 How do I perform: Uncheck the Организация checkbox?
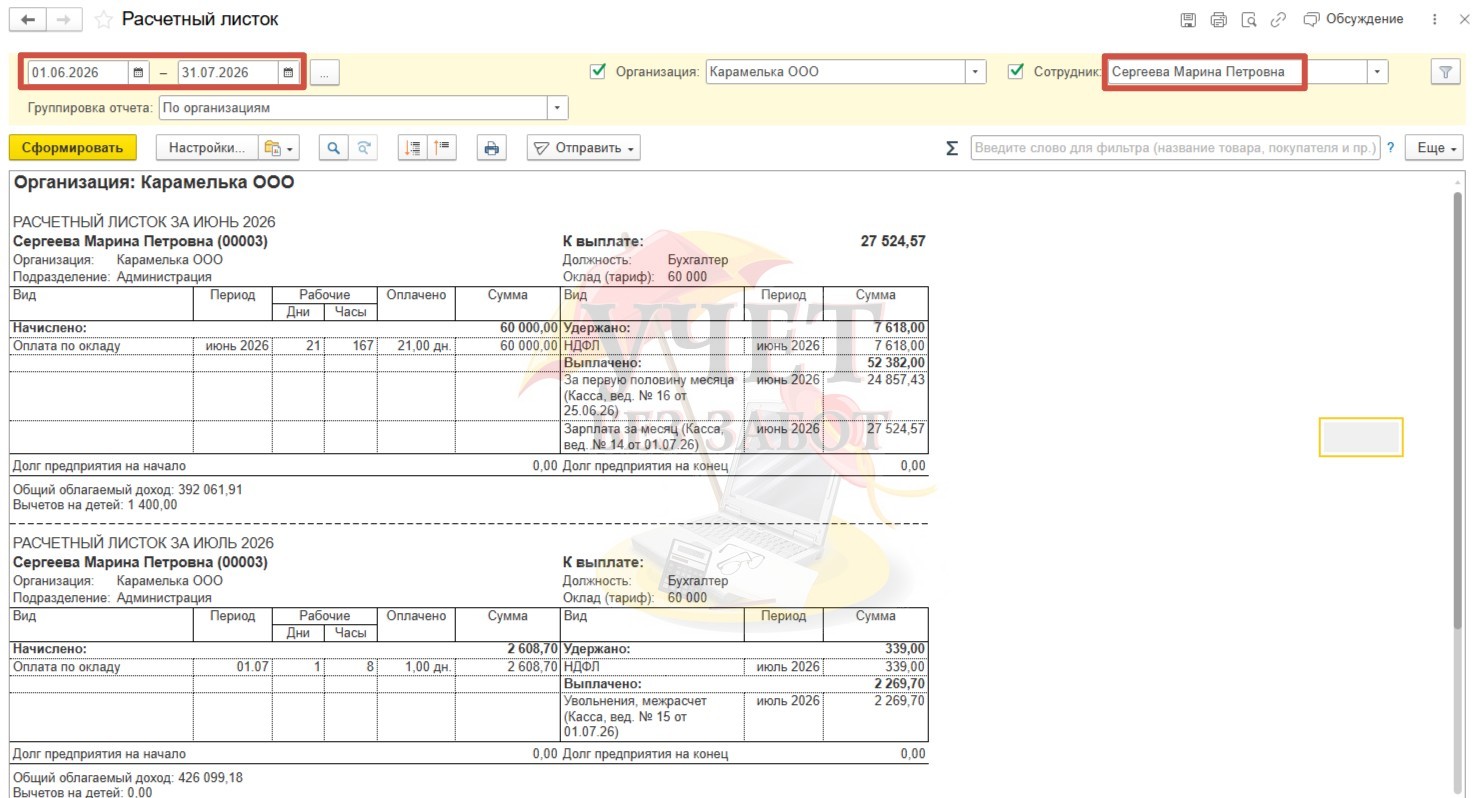point(599,72)
